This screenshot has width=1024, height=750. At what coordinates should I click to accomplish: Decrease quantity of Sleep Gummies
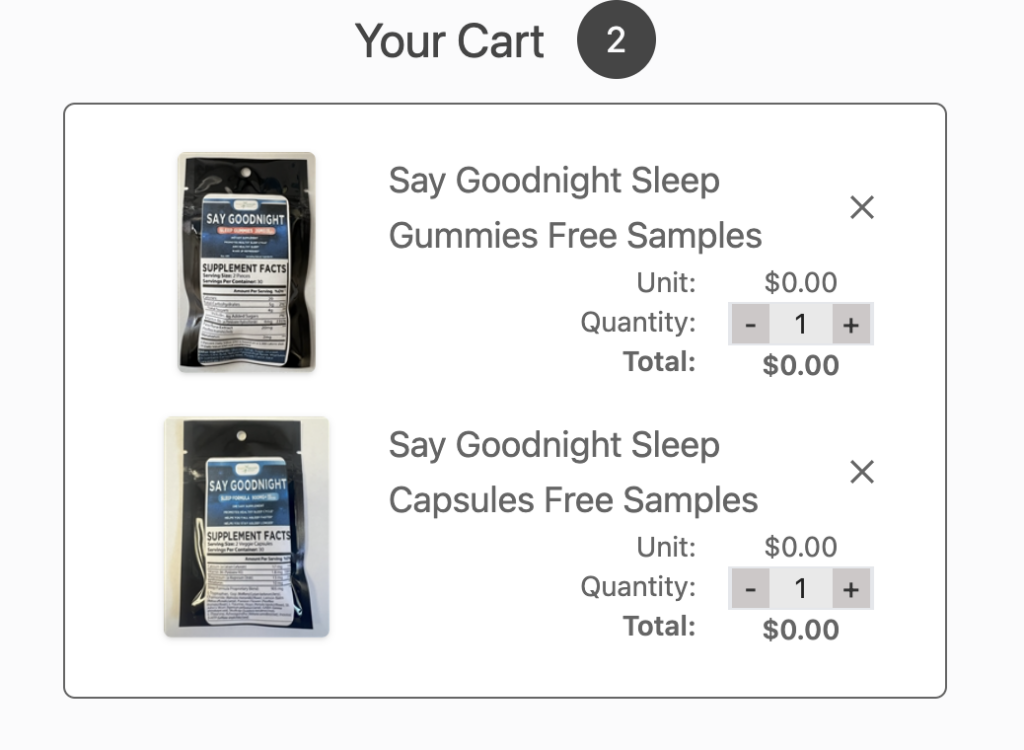click(751, 324)
